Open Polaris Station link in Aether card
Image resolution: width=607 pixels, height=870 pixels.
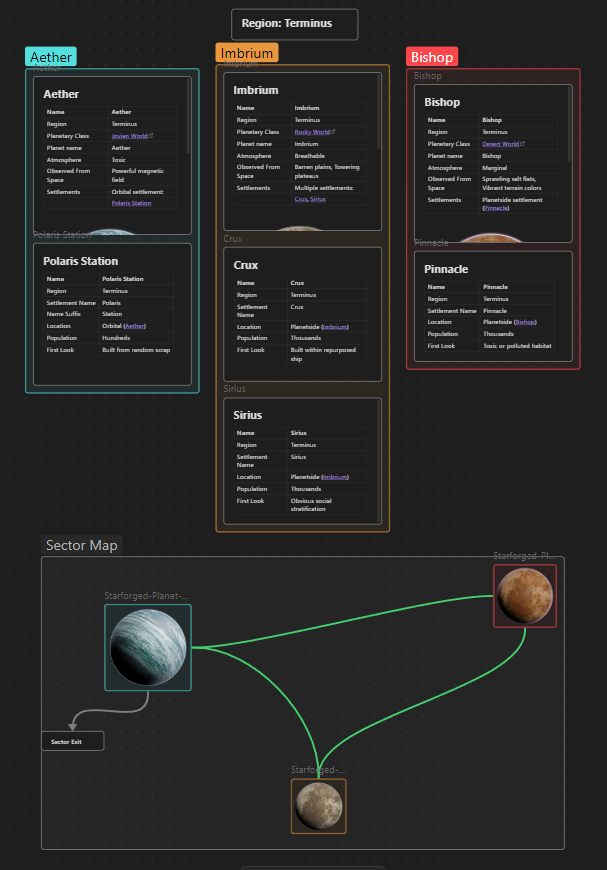click(131, 203)
